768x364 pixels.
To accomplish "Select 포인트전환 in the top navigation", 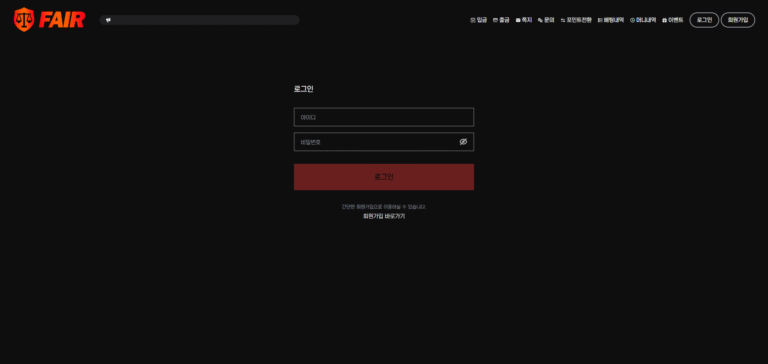I will (576, 20).
